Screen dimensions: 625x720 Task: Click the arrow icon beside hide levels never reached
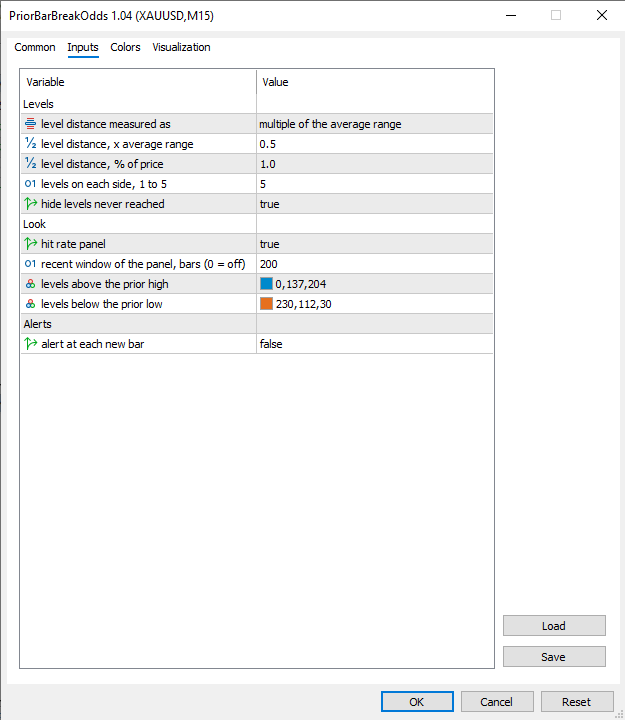(30, 203)
